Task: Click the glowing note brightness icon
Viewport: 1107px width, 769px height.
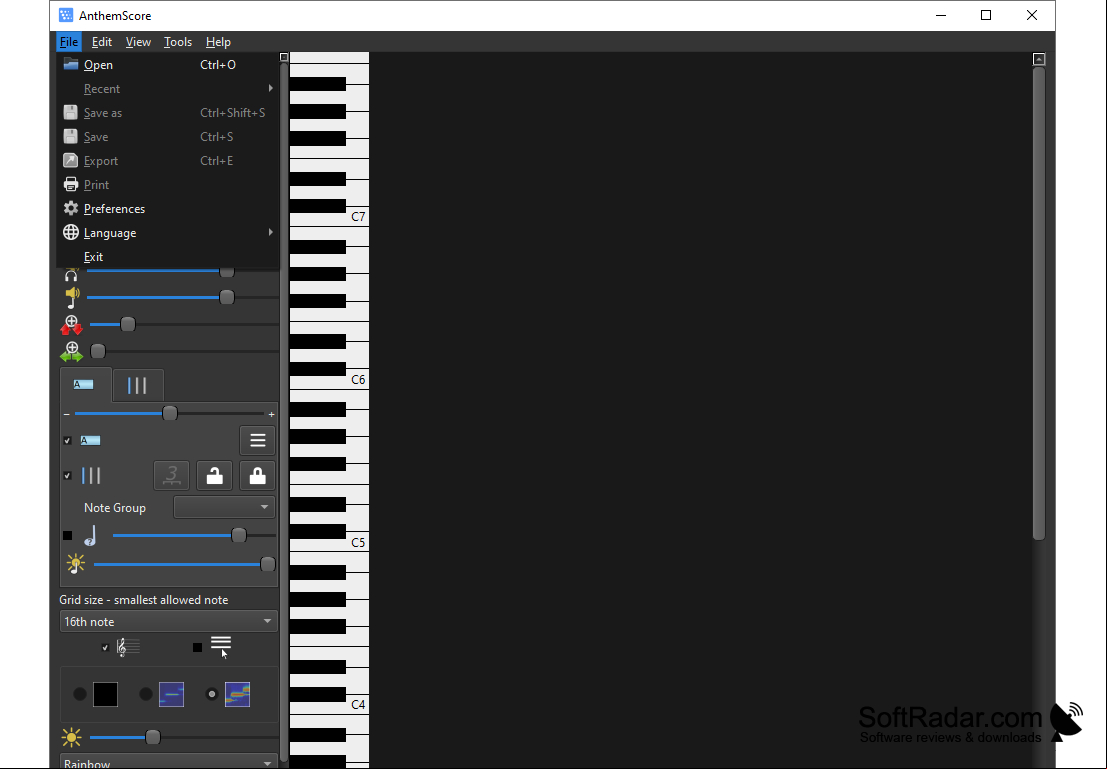Action: (x=76, y=564)
